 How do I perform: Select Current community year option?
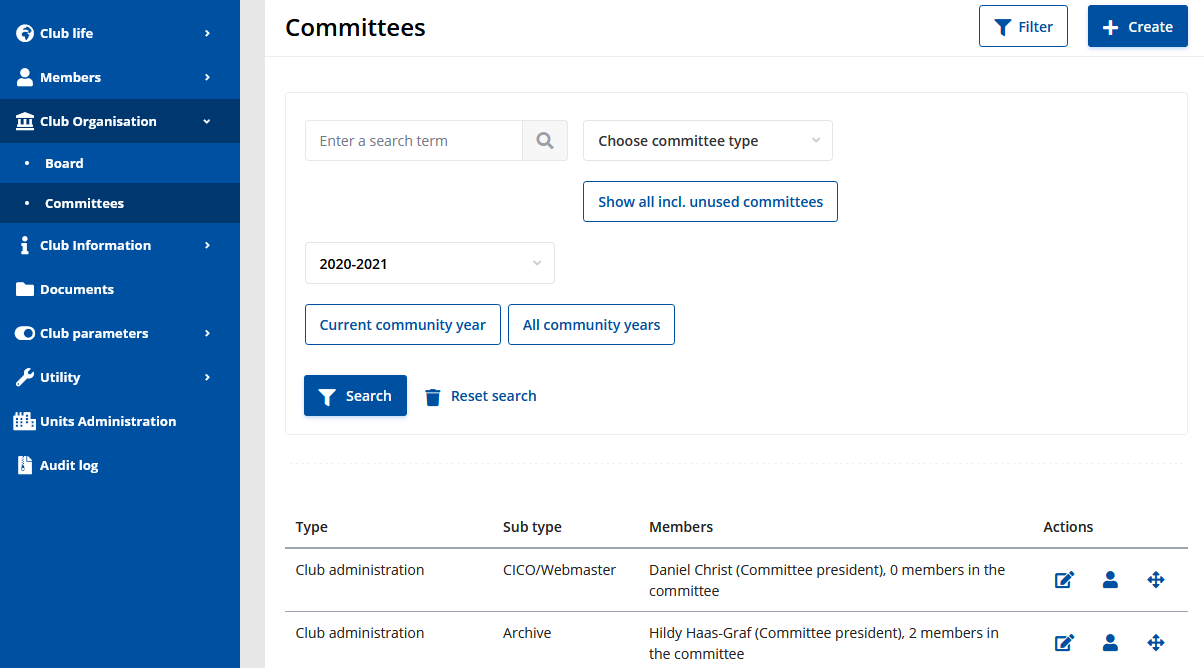[402, 325]
